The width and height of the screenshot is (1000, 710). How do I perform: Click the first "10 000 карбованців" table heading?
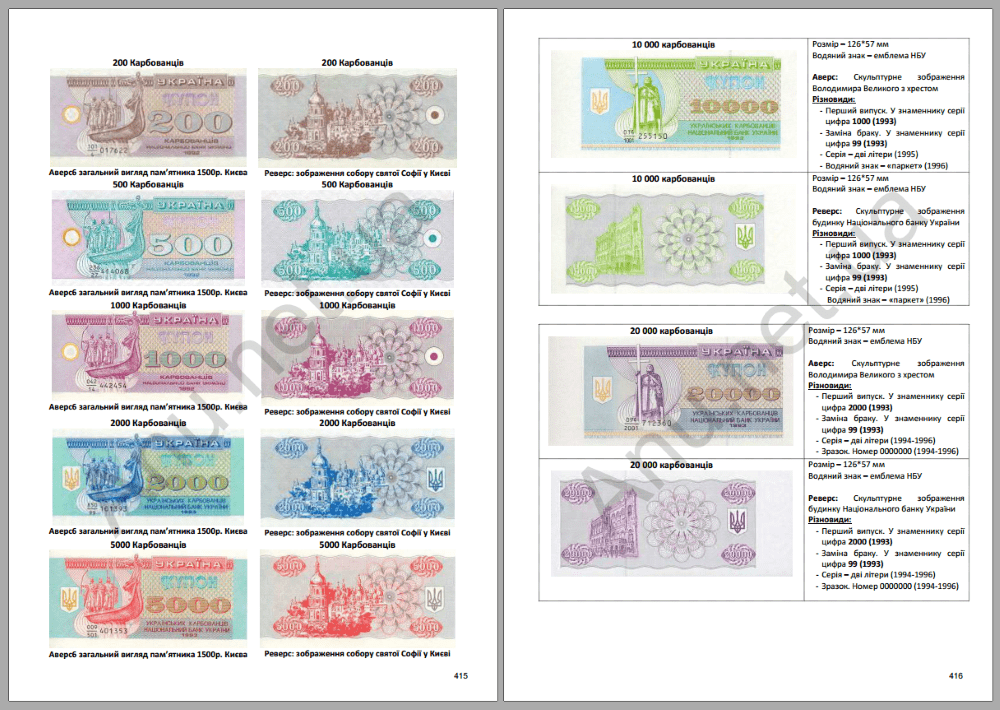pyautogui.click(x=672, y=45)
